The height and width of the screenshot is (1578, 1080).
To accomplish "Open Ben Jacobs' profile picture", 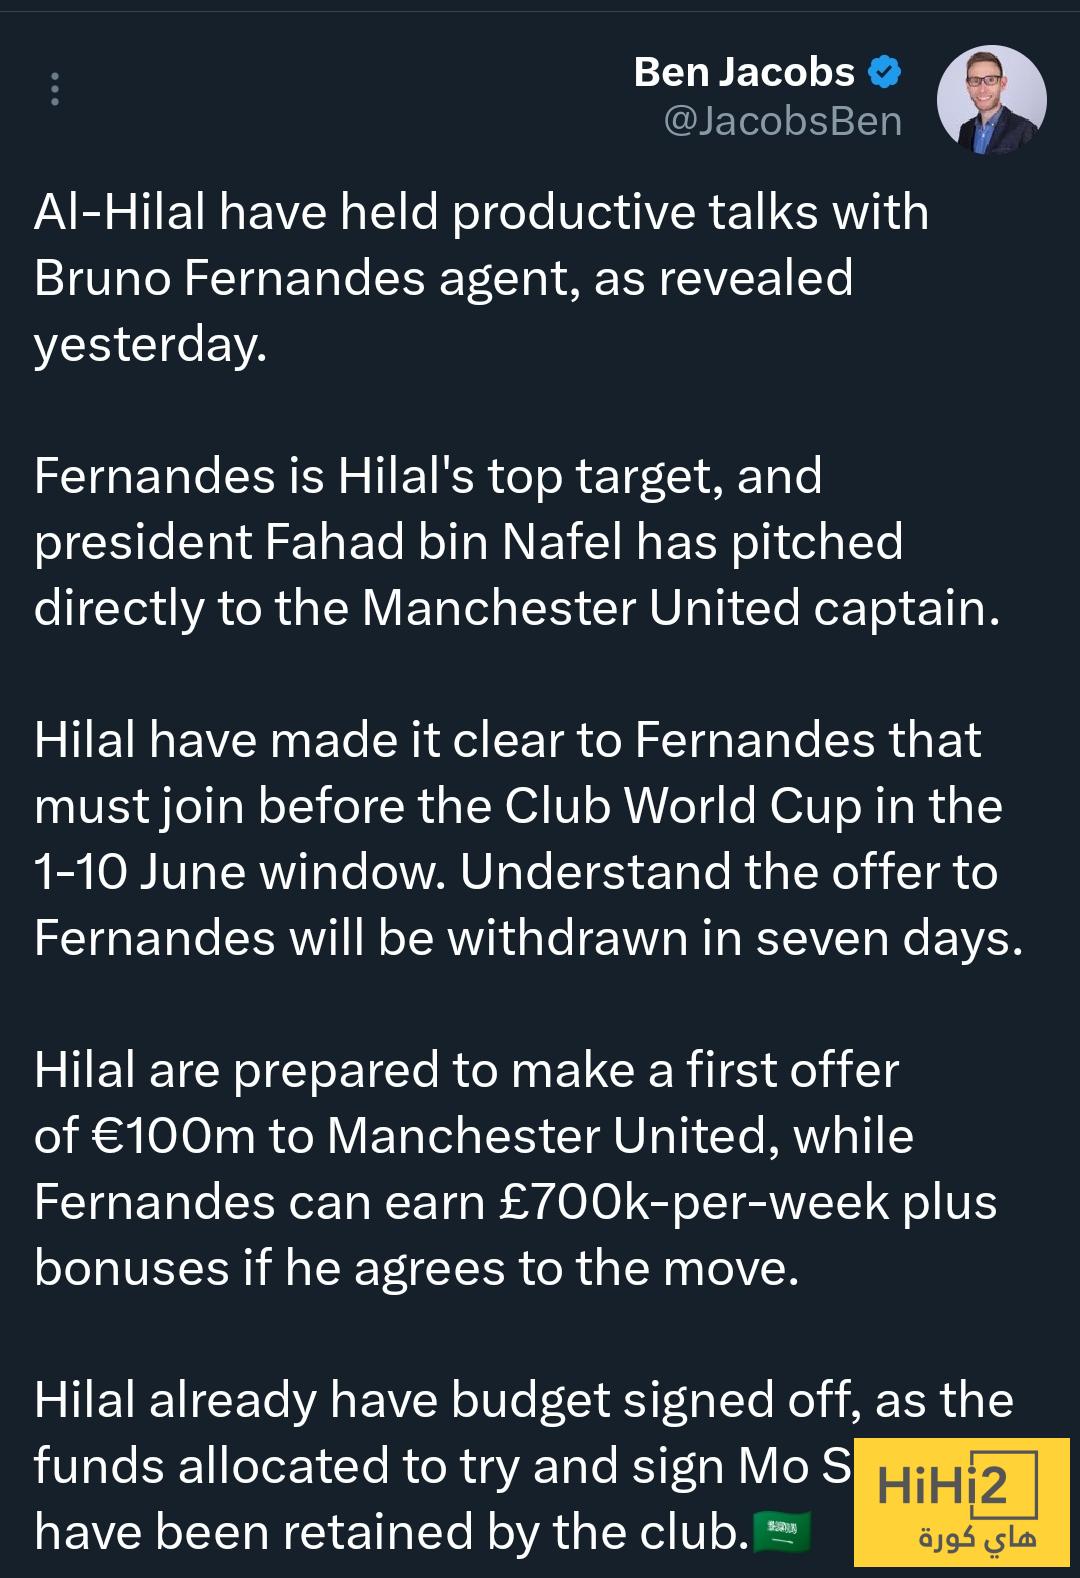I will [991, 100].
